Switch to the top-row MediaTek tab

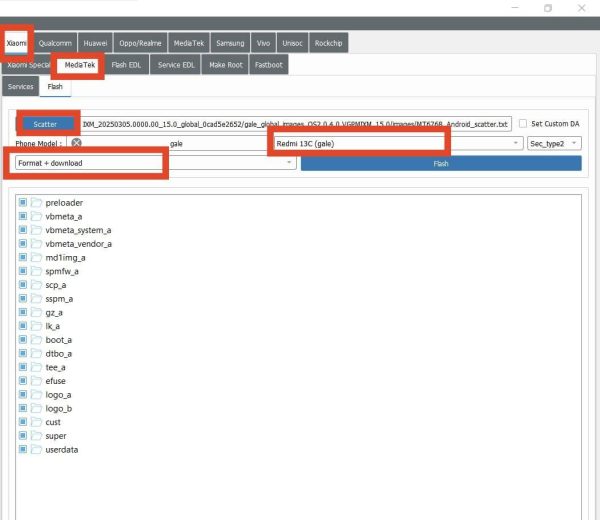pyautogui.click(x=189, y=43)
